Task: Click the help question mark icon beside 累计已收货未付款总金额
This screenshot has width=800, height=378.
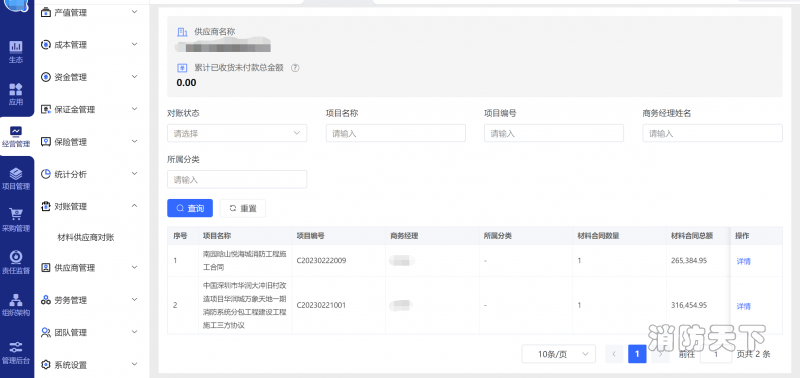Action: [295, 68]
